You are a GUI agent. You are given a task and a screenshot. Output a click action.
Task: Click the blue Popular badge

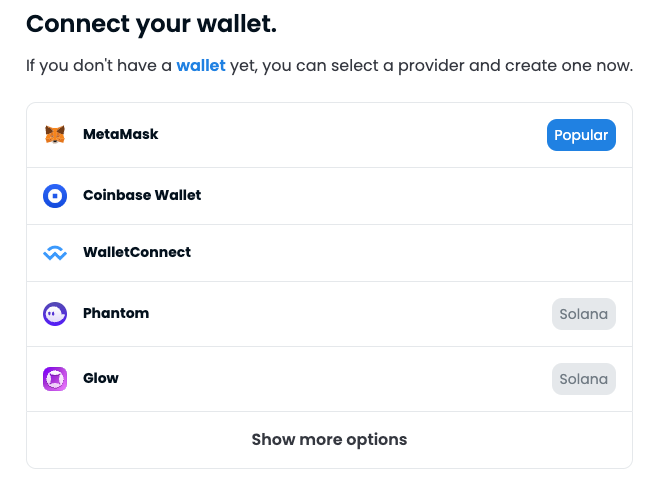[581, 135]
